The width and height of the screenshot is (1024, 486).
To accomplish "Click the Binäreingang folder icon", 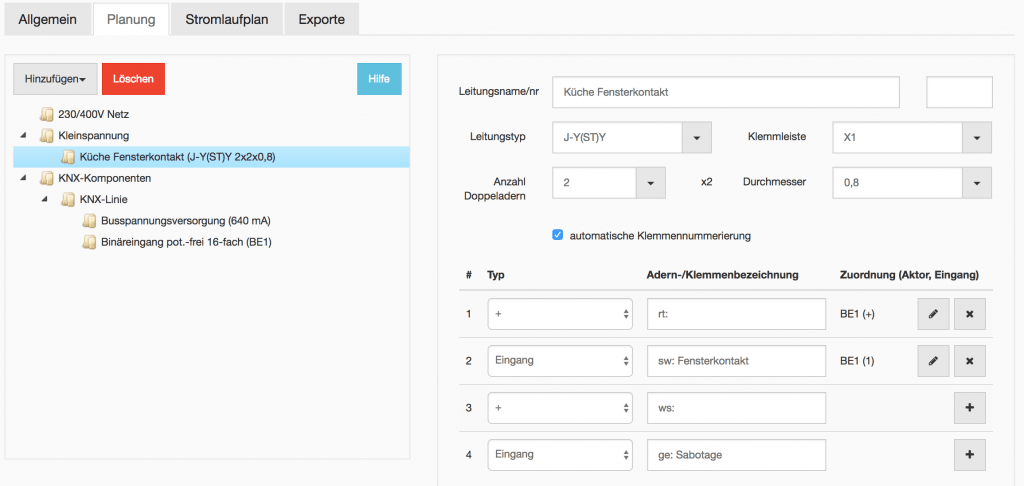I will (x=89, y=242).
